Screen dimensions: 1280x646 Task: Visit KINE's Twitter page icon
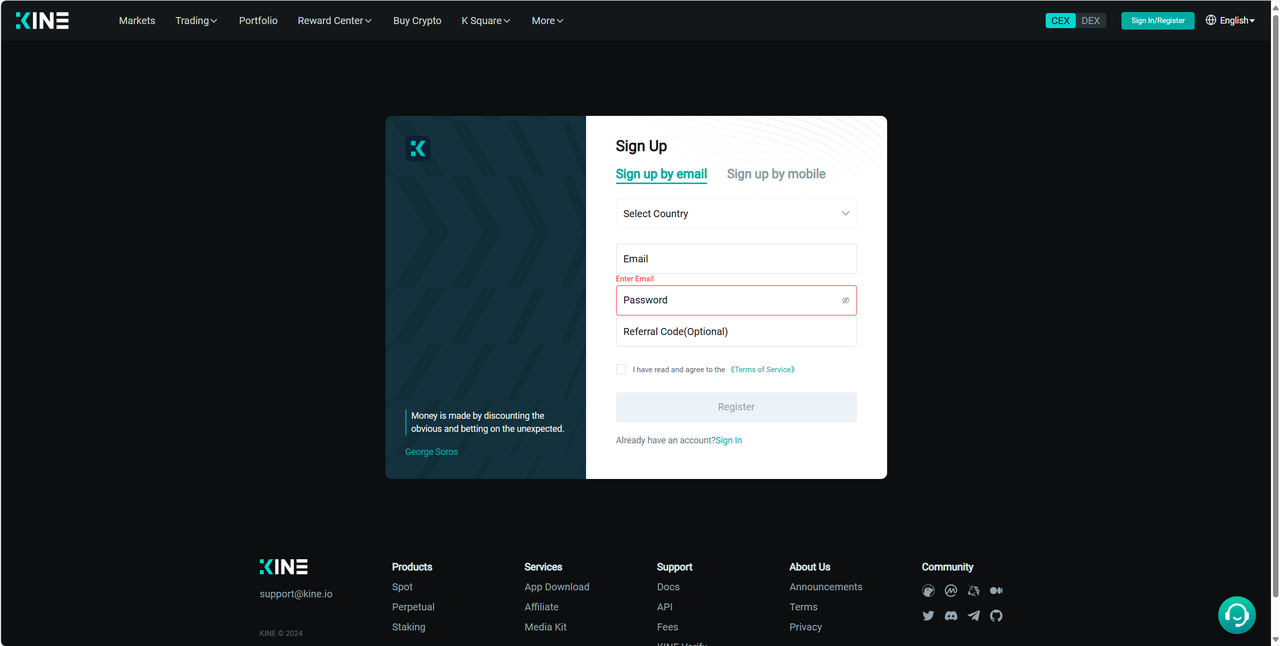[928, 616]
